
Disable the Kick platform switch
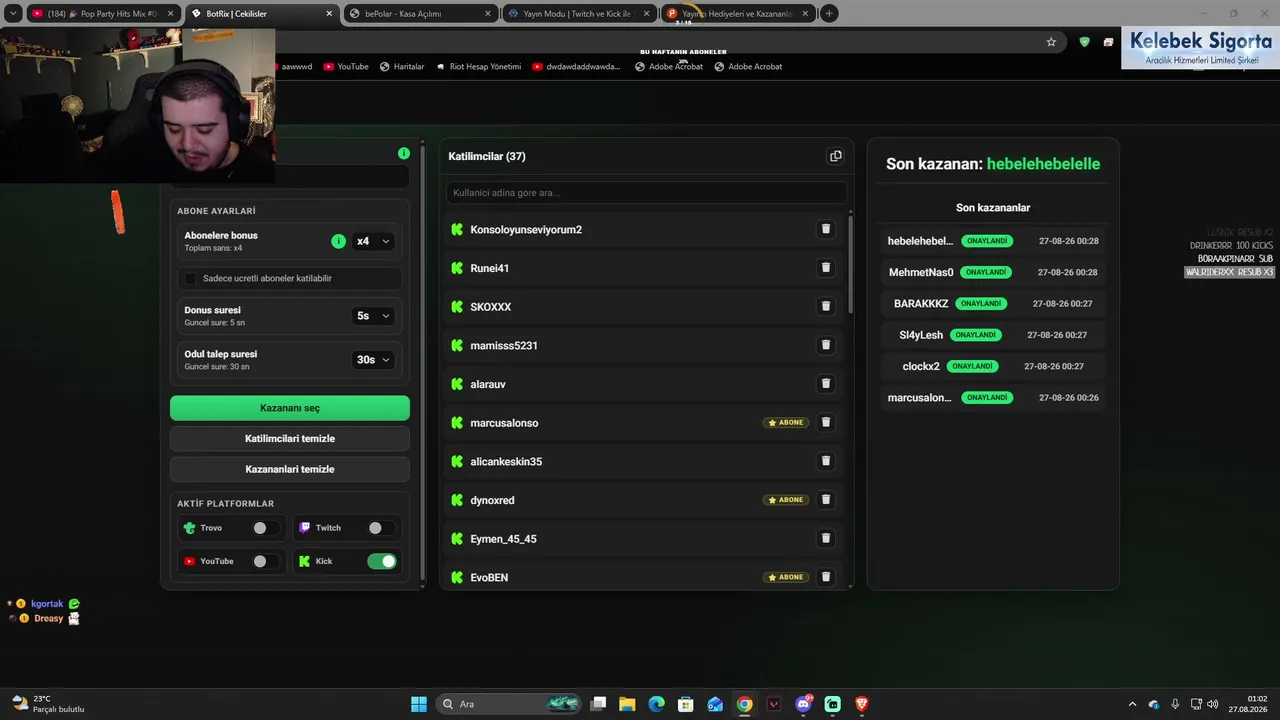click(x=382, y=561)
